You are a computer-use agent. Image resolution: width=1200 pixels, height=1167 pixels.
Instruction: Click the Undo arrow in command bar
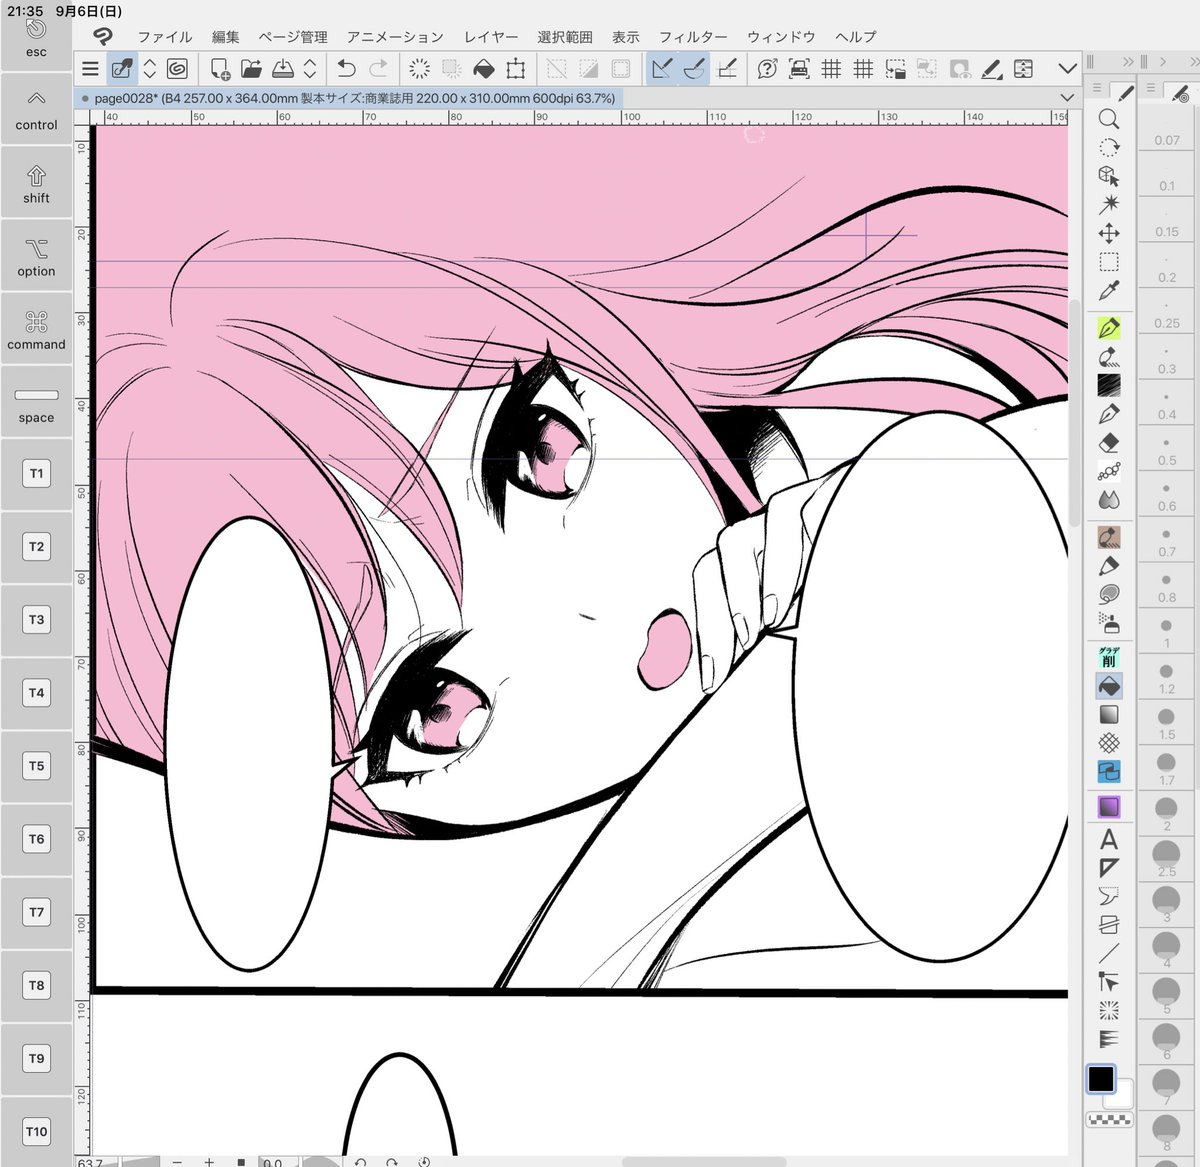[x=347, y=68]
